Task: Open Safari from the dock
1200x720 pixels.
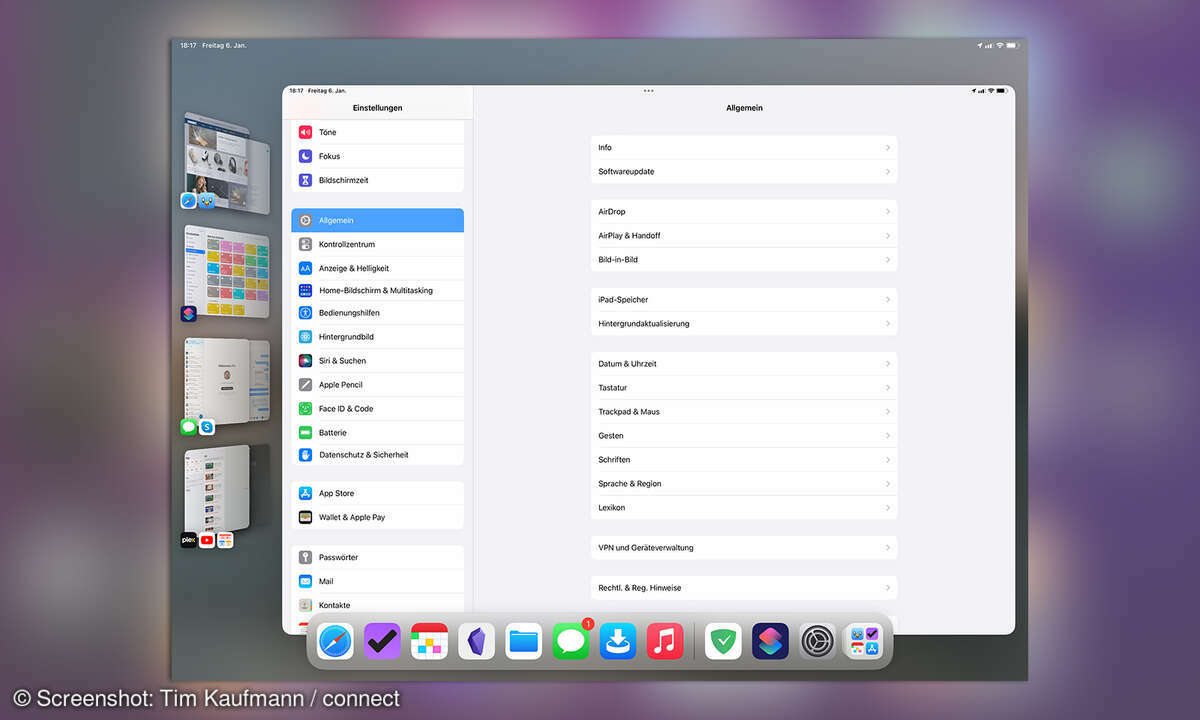Action: pos(335,641)
